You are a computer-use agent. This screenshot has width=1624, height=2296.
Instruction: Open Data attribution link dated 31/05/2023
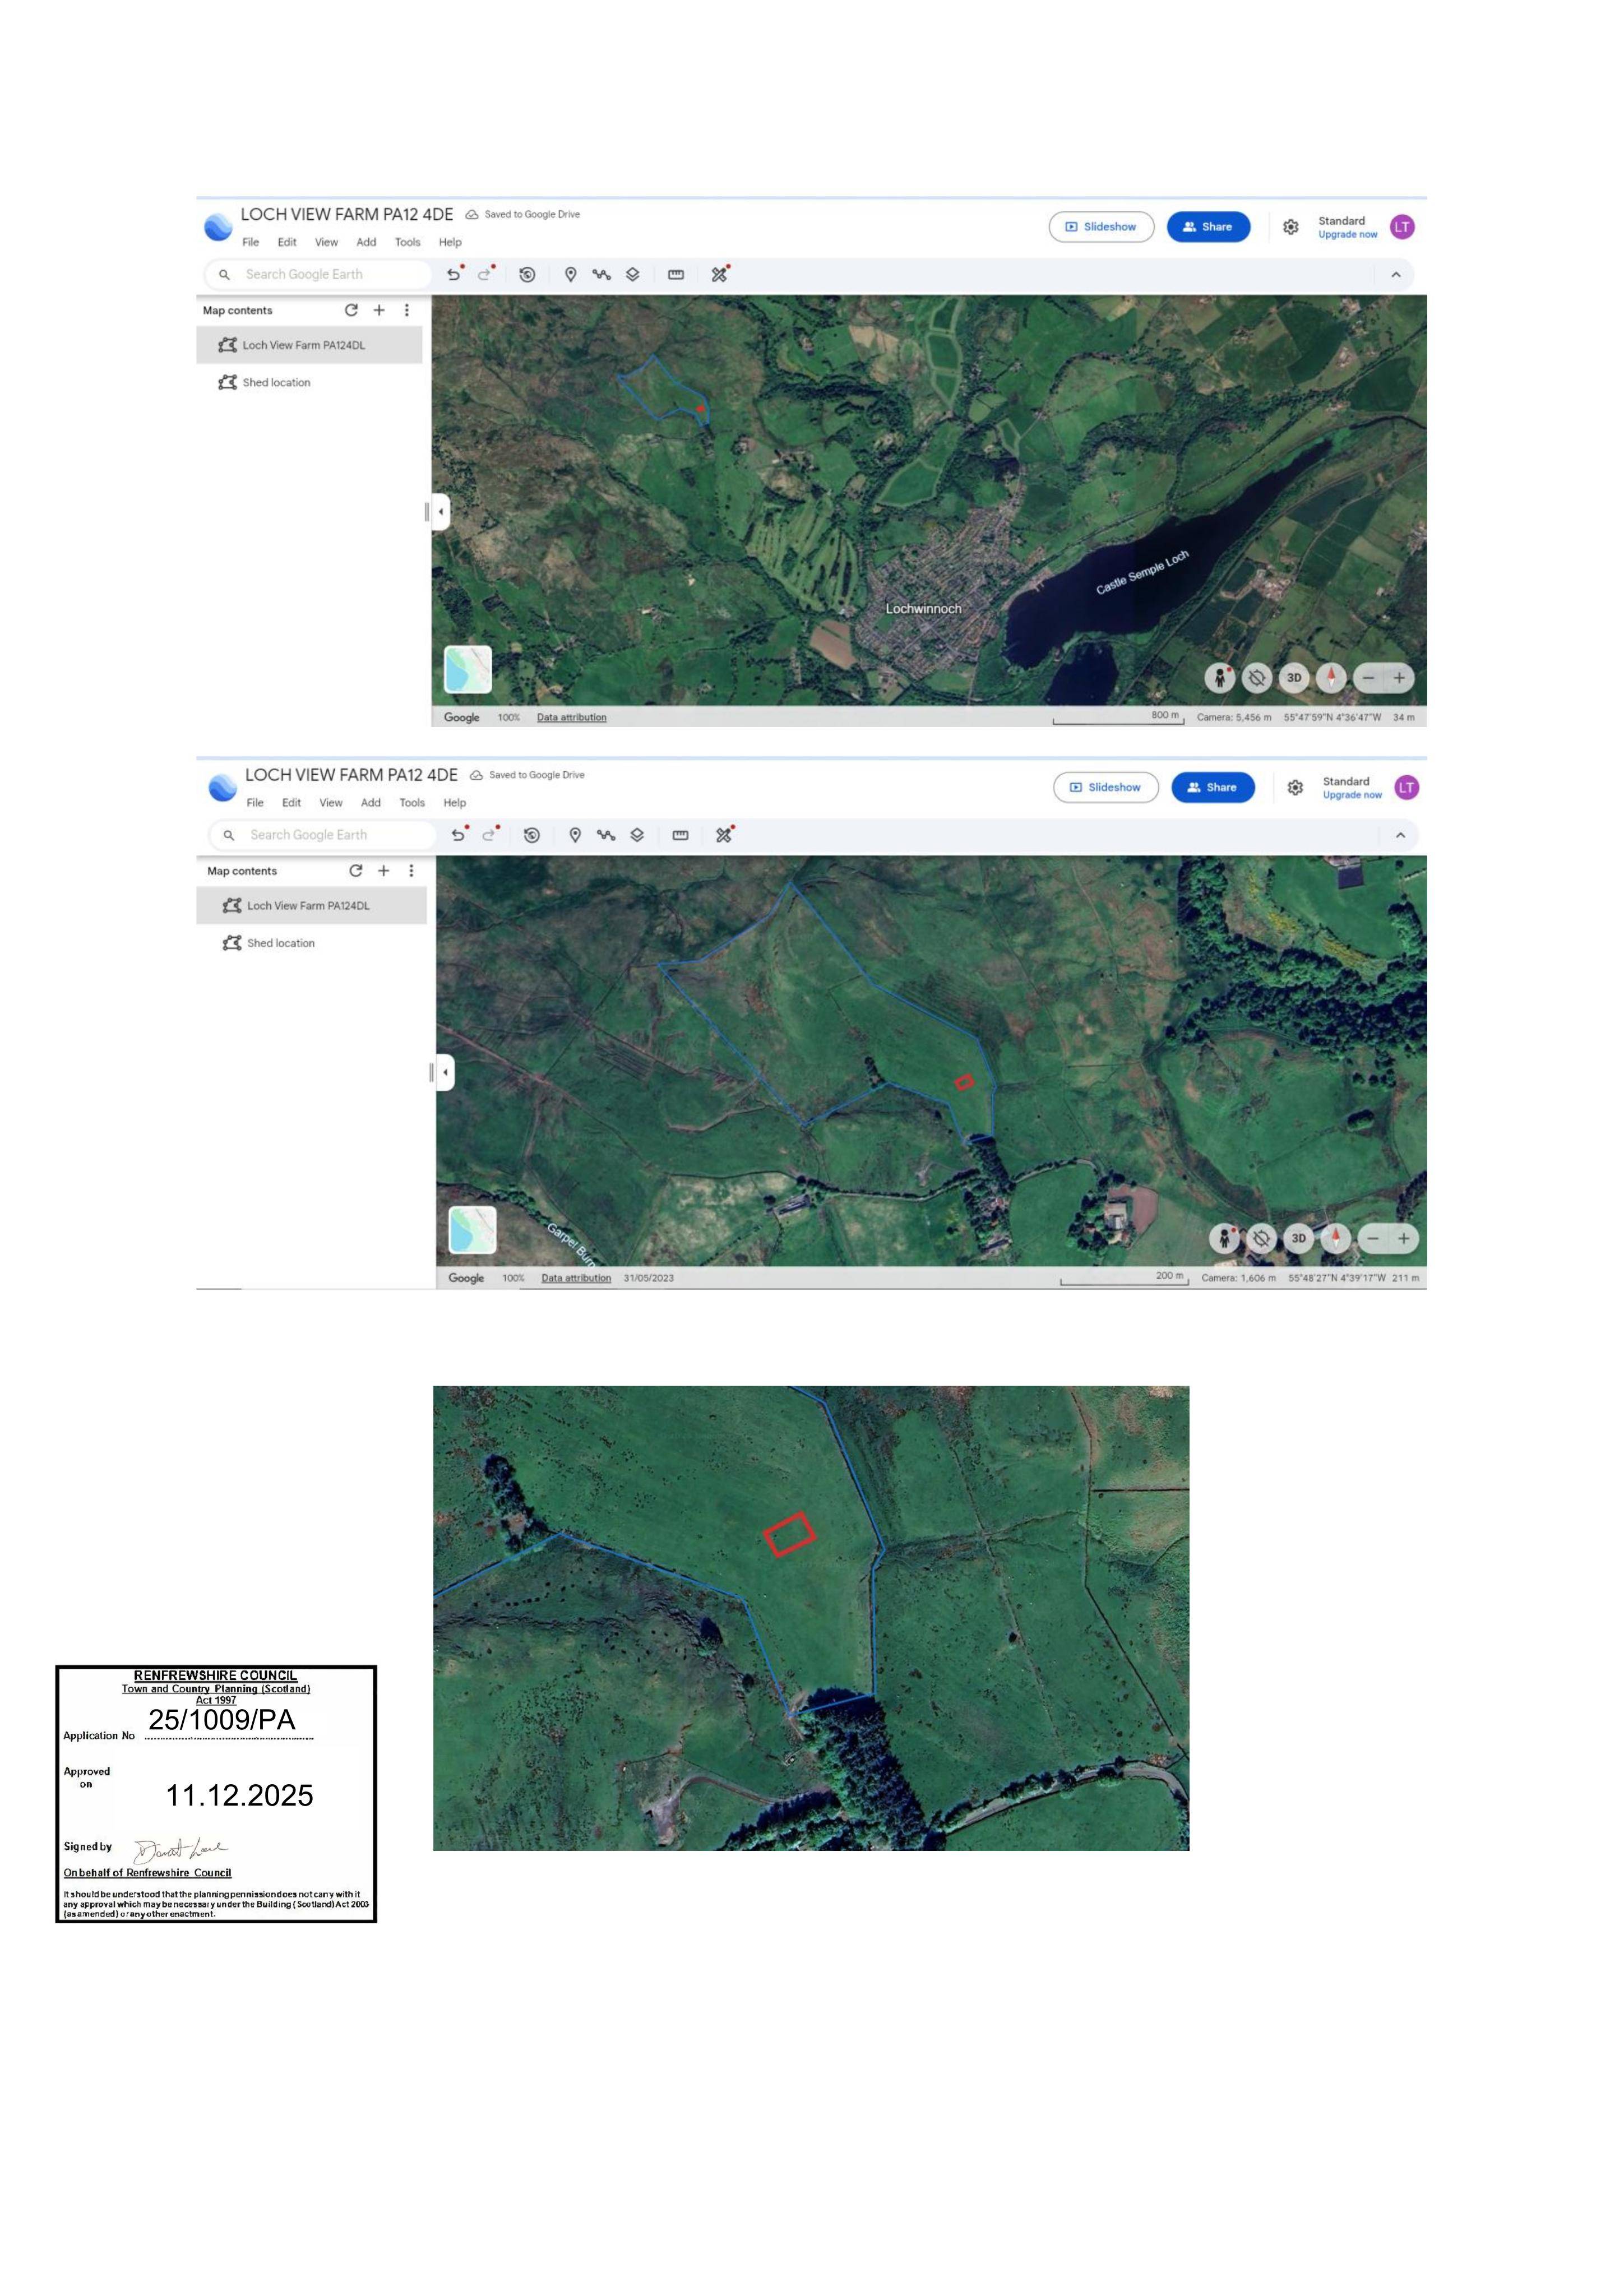576,1278
